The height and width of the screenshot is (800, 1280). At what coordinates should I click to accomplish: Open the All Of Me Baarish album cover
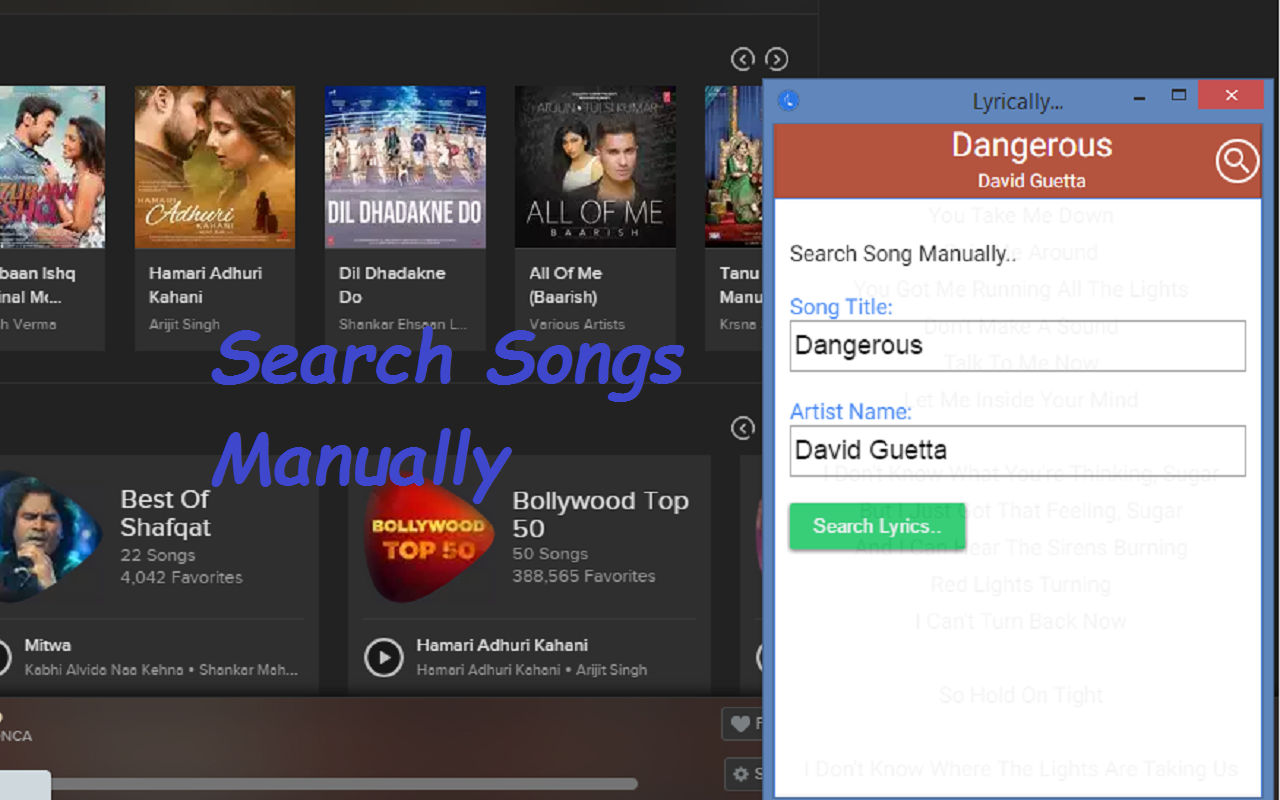click(595, 167)
